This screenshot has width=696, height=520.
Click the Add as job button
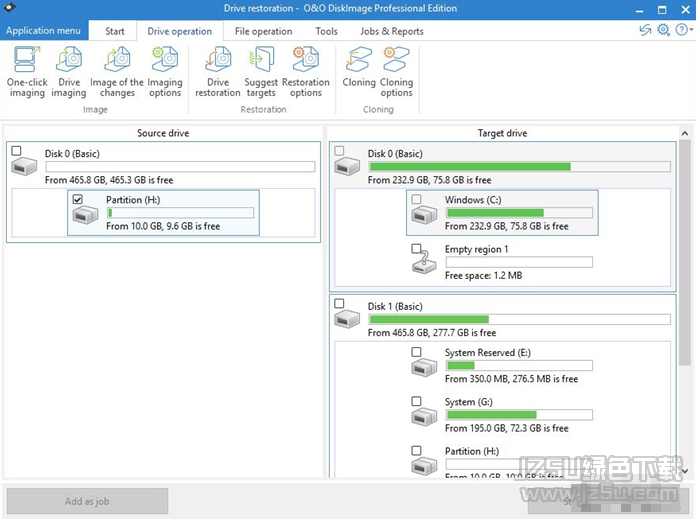click(x=87, y=501)
